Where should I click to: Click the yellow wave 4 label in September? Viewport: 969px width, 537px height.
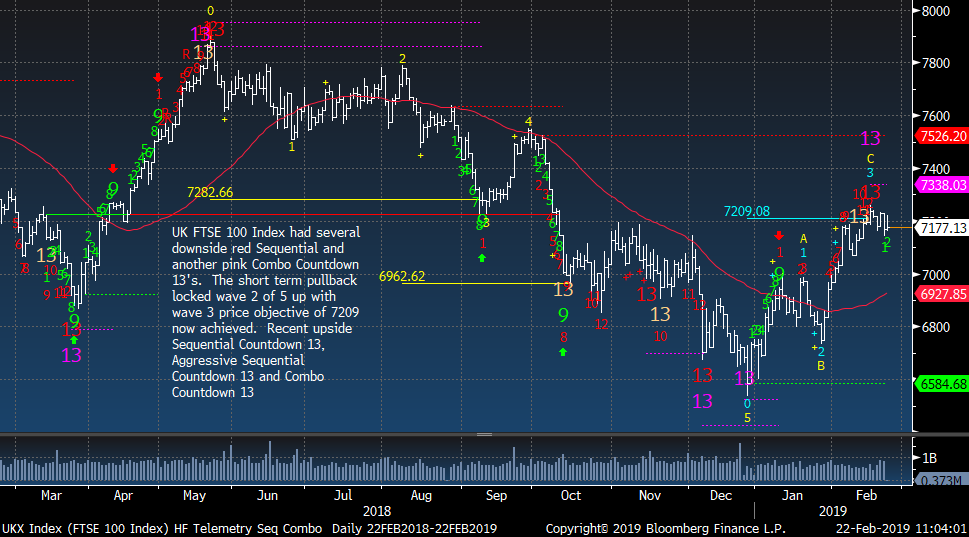click(528, 122)
